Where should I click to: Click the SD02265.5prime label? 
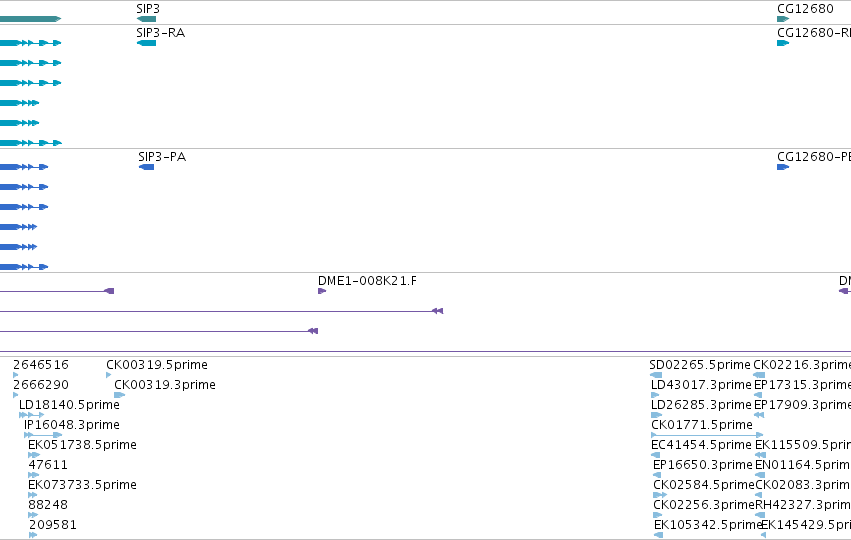coord(700,365)
